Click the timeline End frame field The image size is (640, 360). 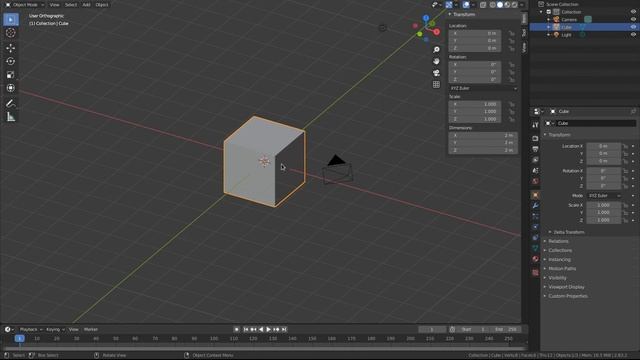click(506, 329)
